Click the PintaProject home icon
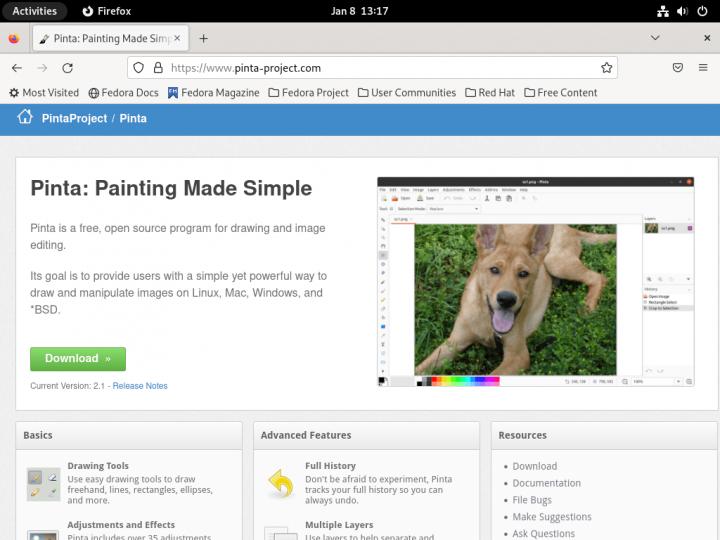720x540 pixels. pyautogui.click(x=25, y=117)
